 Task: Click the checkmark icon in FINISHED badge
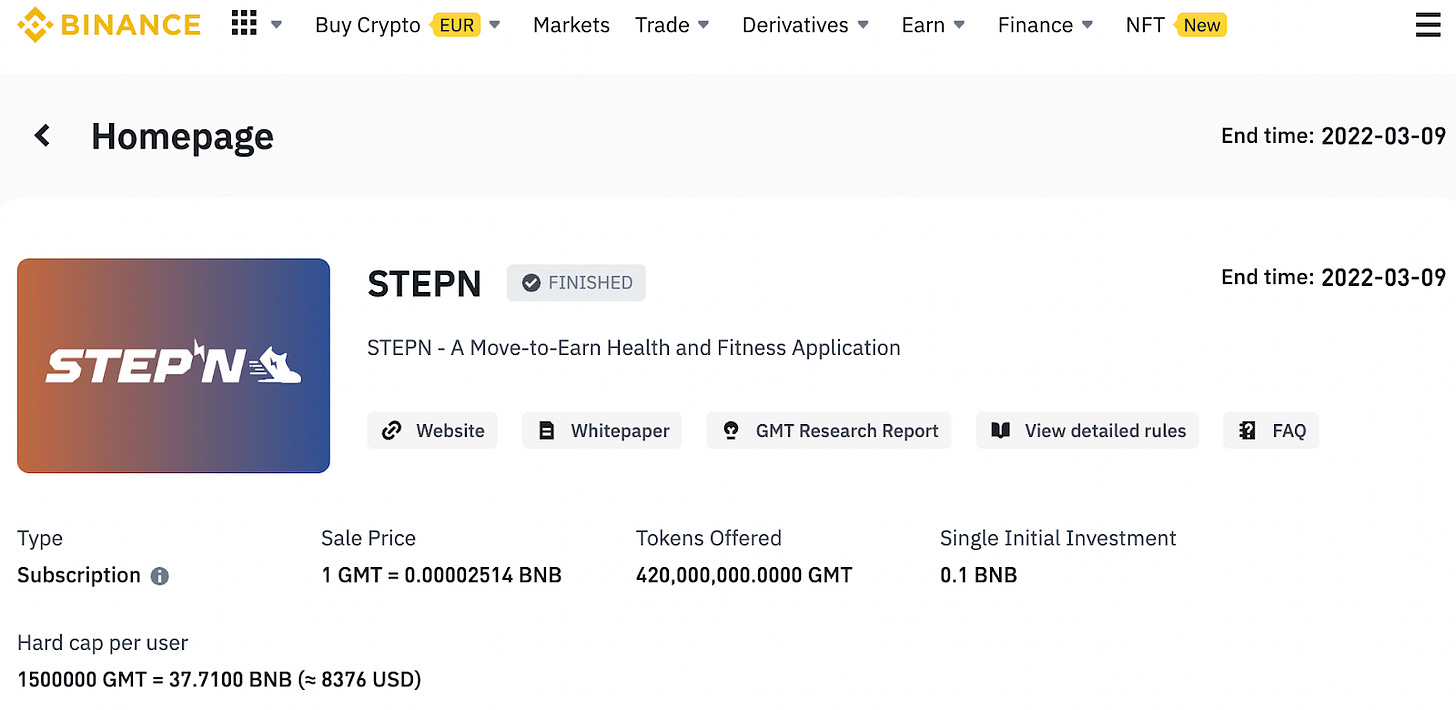[x=532, y=283]
